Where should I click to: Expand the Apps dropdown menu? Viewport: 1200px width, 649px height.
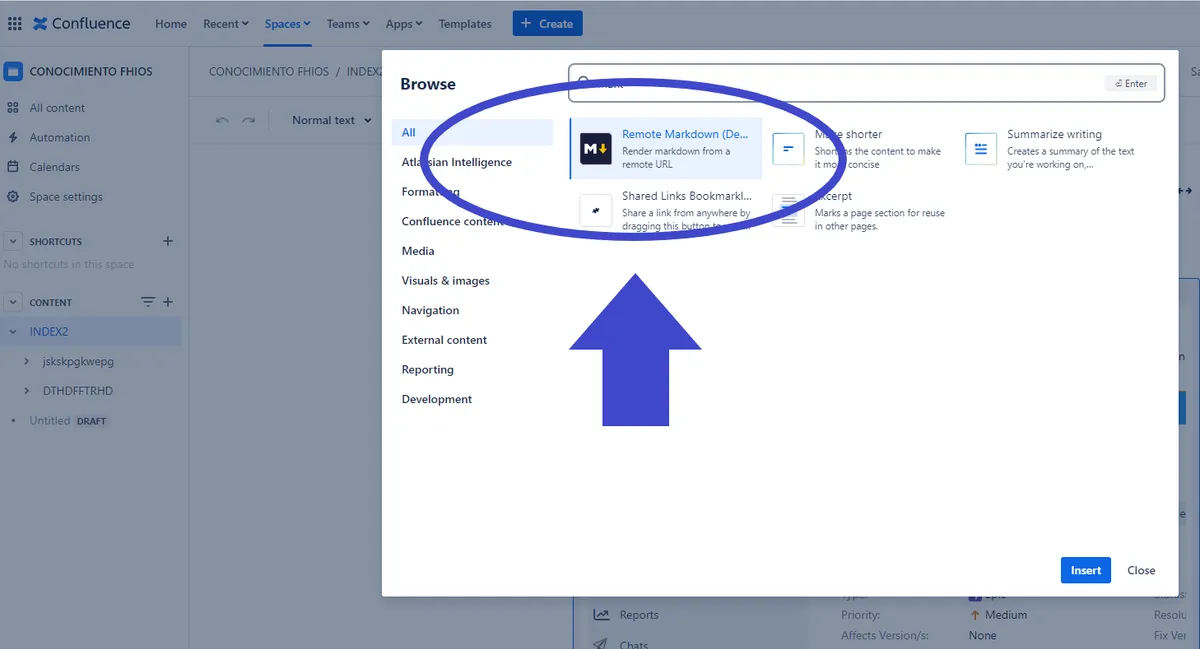click(404, 24)
